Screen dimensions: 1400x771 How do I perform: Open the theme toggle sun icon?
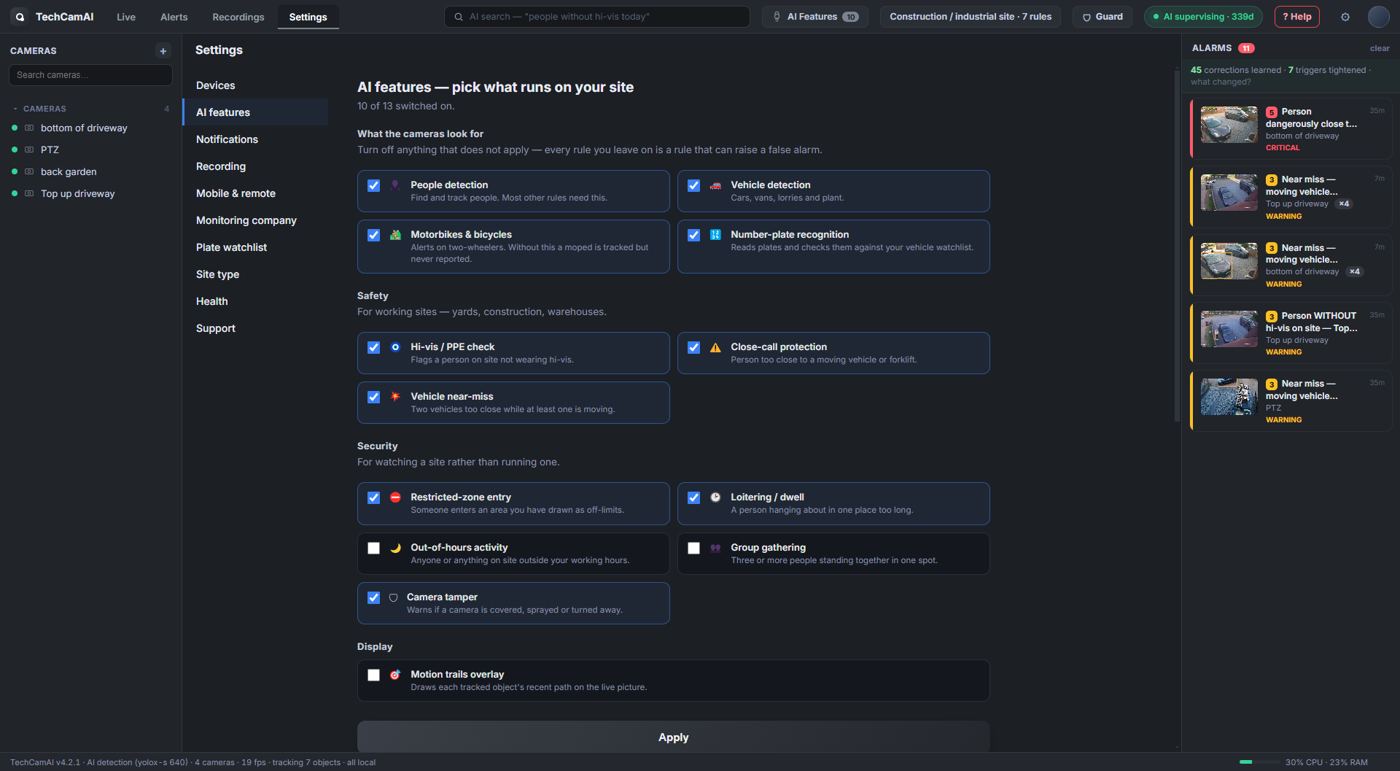[x=1345, y=17]
